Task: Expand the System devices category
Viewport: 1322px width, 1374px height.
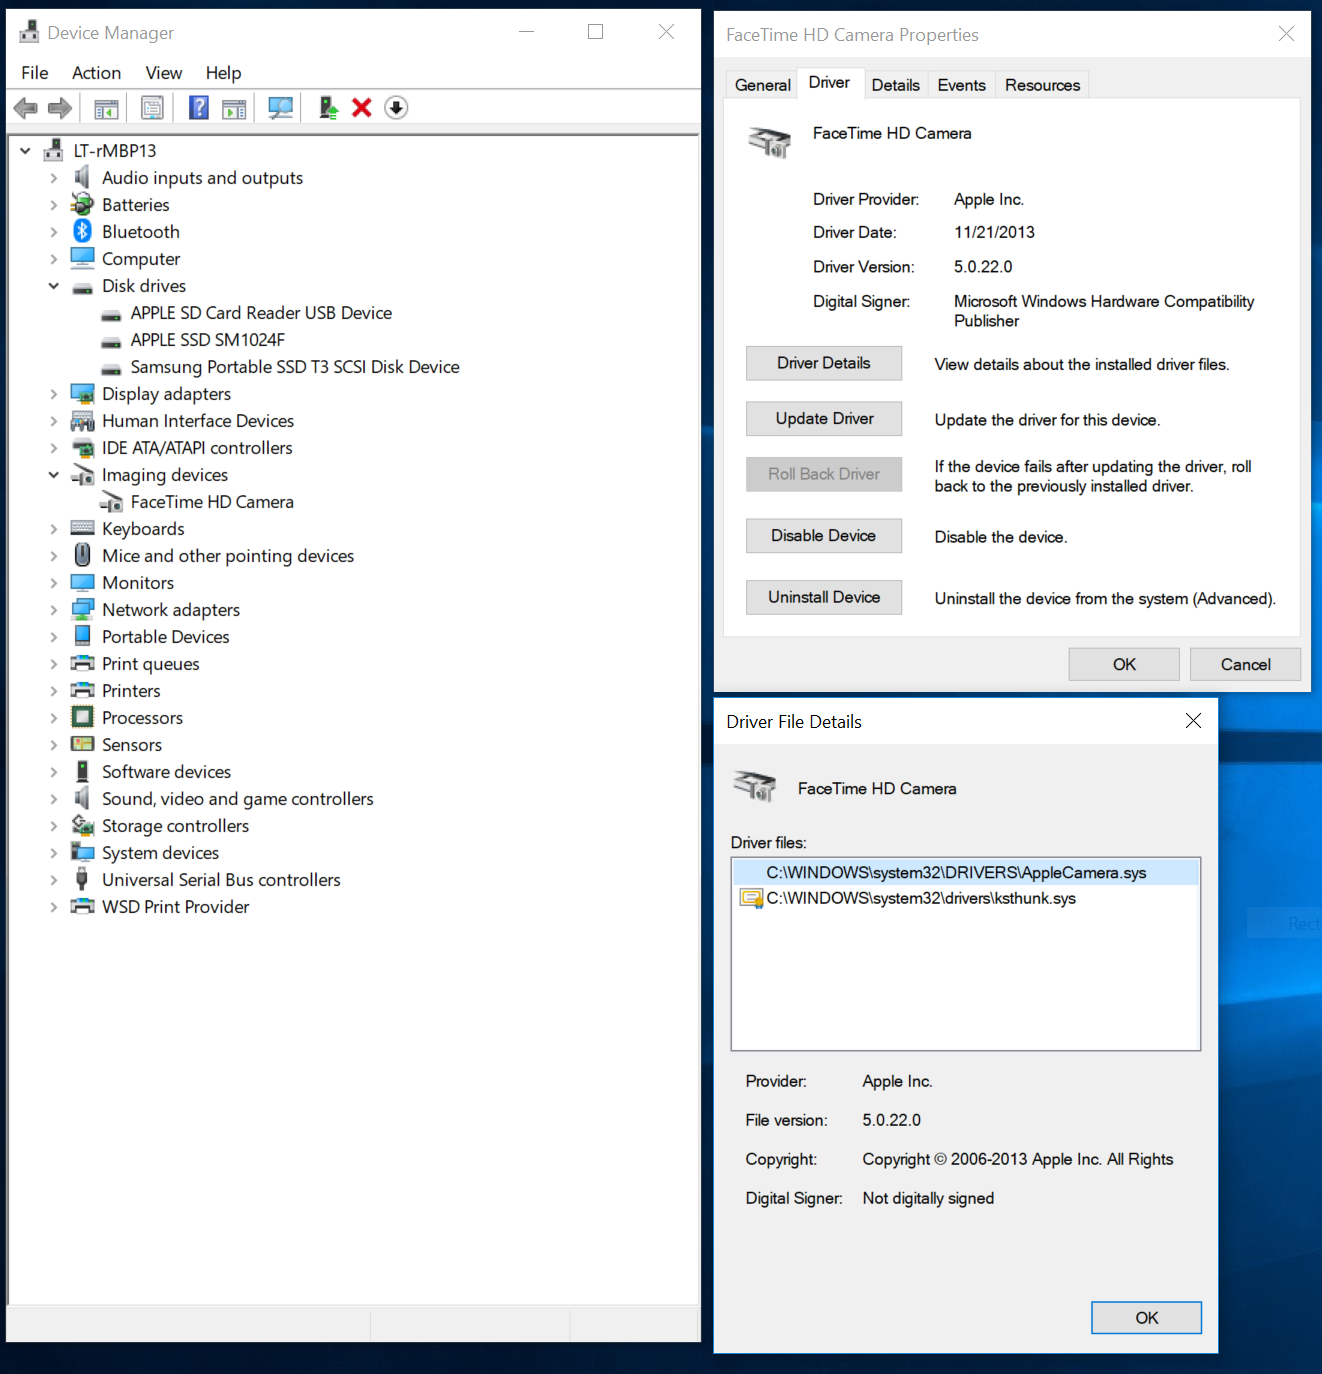Action: (x=54, y=853)
